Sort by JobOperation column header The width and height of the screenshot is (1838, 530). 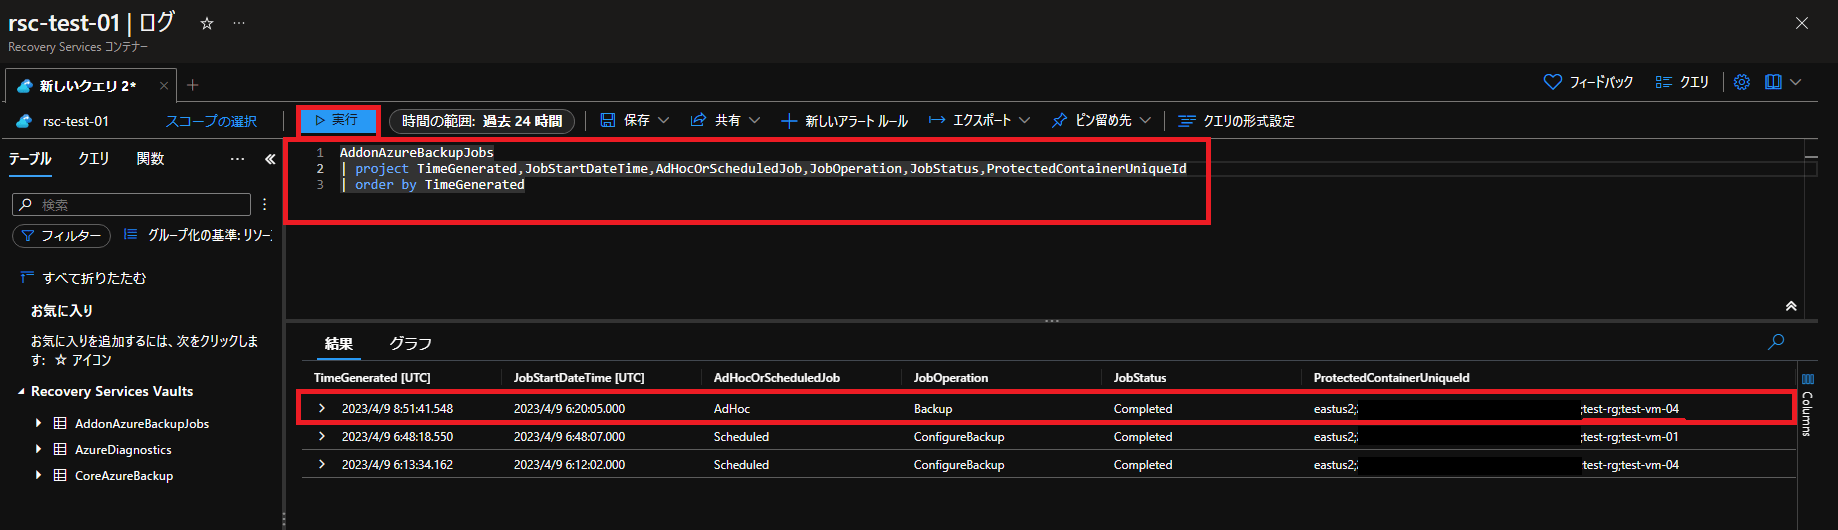click(x=951, y=378)
